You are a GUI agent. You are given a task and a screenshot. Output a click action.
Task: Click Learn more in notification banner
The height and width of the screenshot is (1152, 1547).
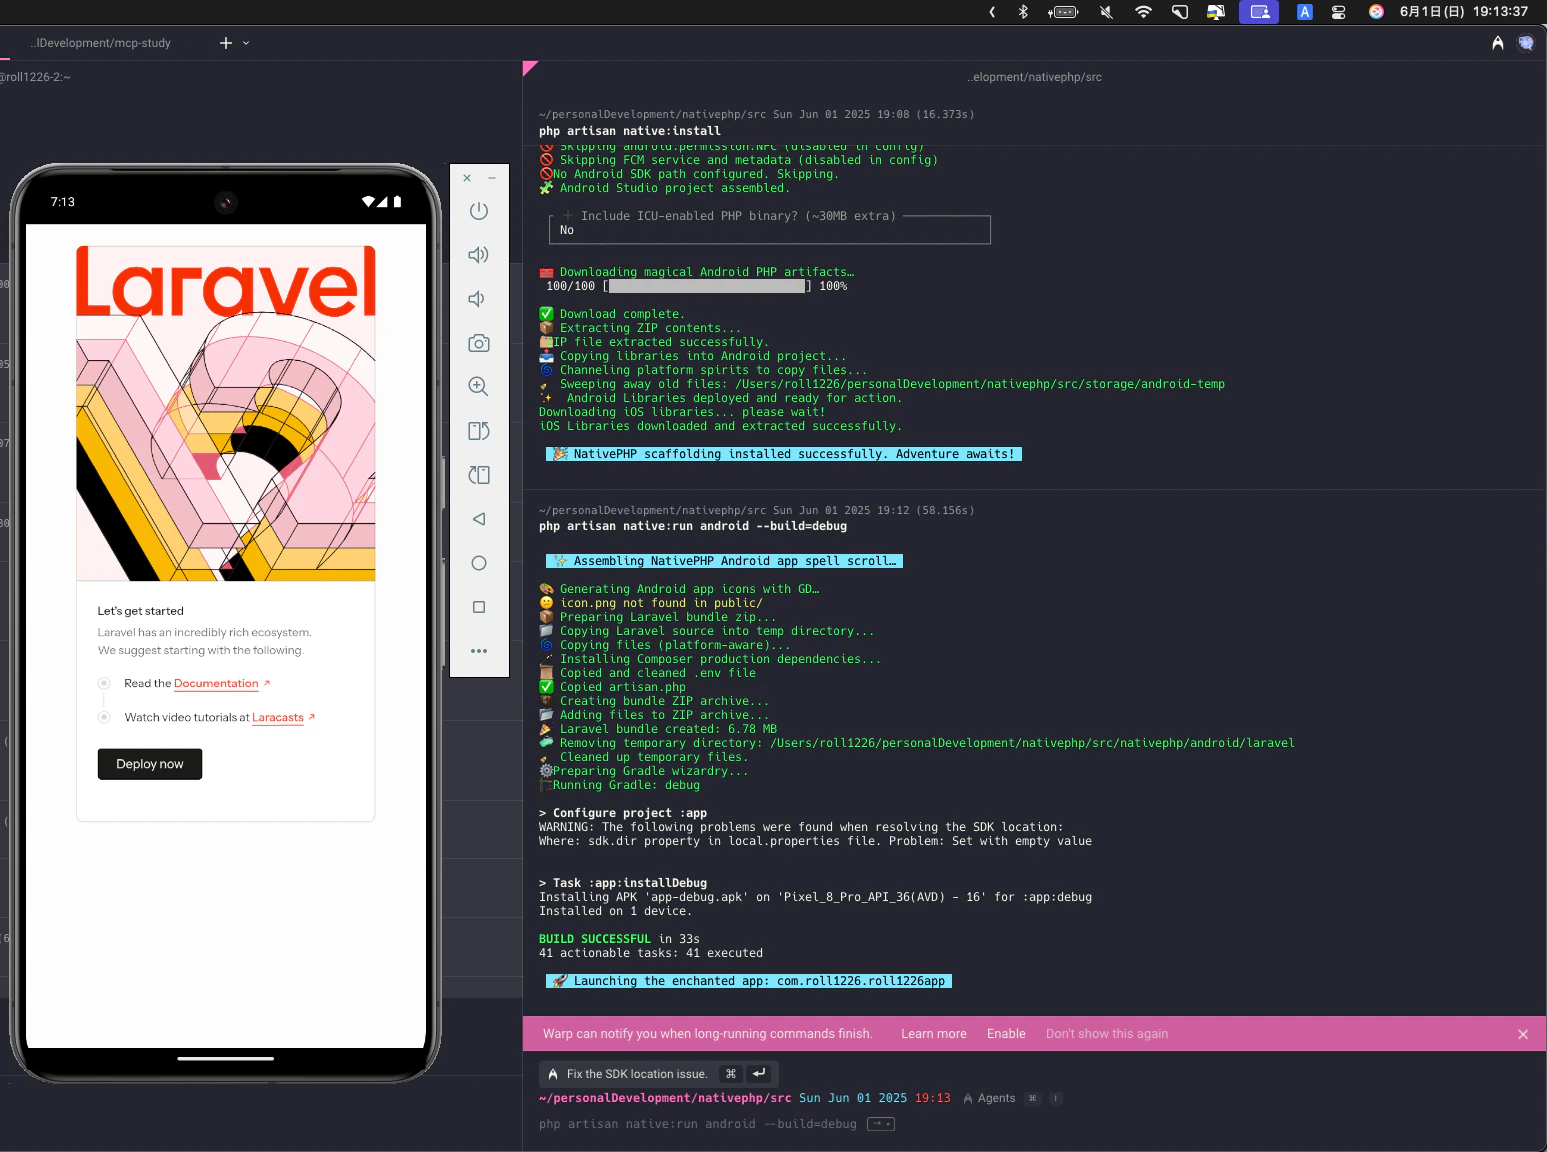click(x=934, y=1034)
